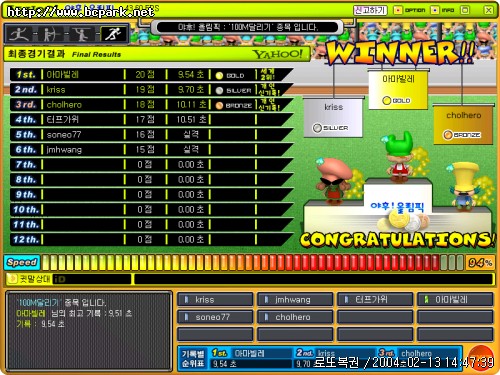Click the 3rd place row name cholhero

[x=64, y=105]
